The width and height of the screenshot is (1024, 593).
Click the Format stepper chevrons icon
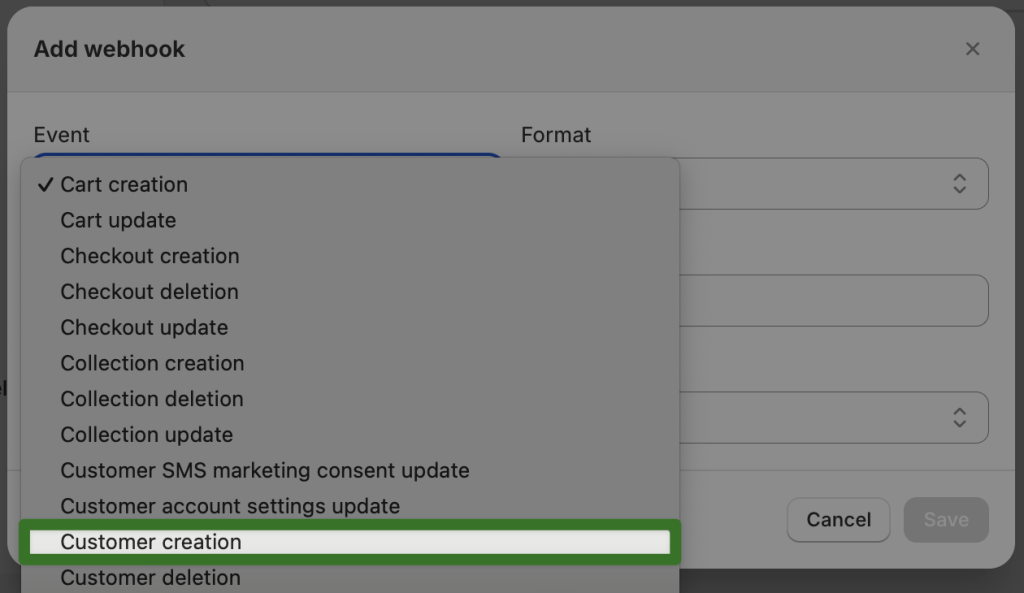pyautogui.click(x=957, y=183)
